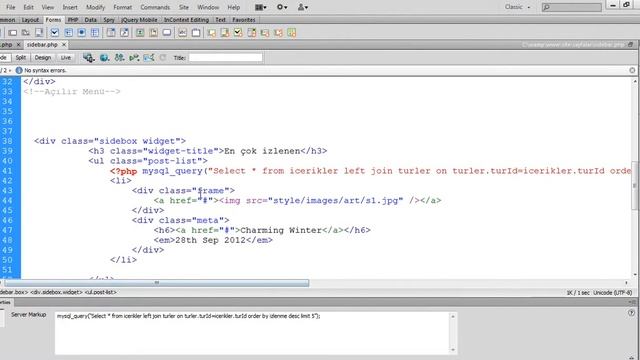Dismiss the No syntax errors info bar
The height and width of the screenshot is (360, 640).
point(632,70)
